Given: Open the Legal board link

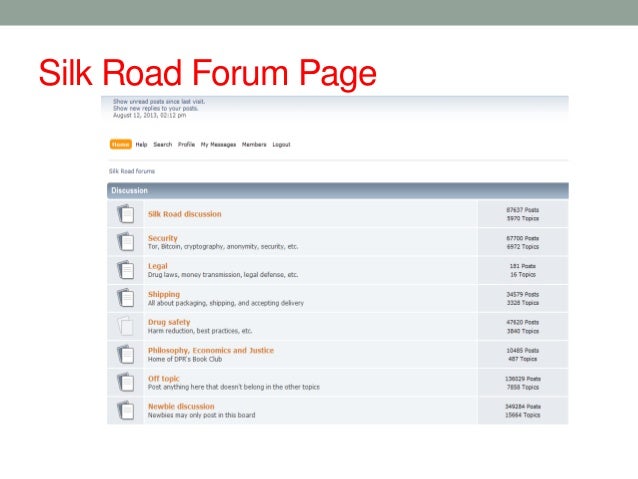Looking at the screenshot, I should click(158, 266).
